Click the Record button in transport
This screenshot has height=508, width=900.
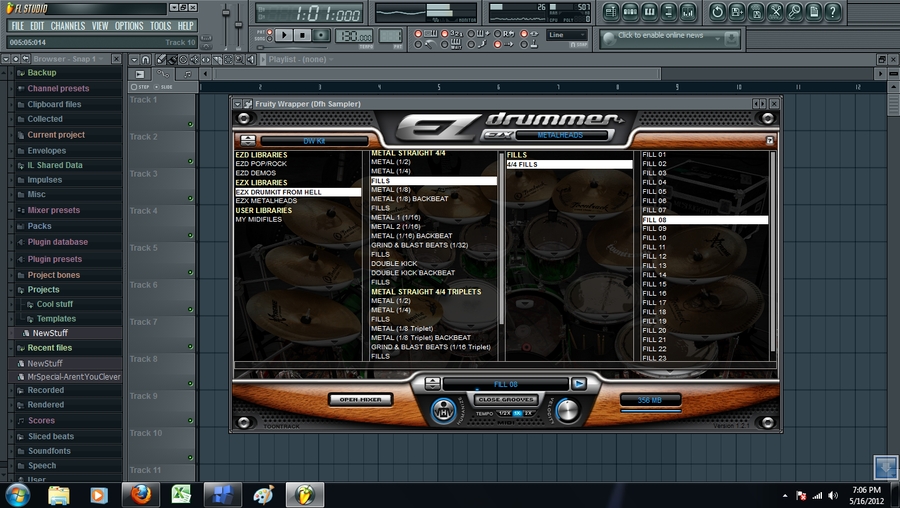point(321,35)
